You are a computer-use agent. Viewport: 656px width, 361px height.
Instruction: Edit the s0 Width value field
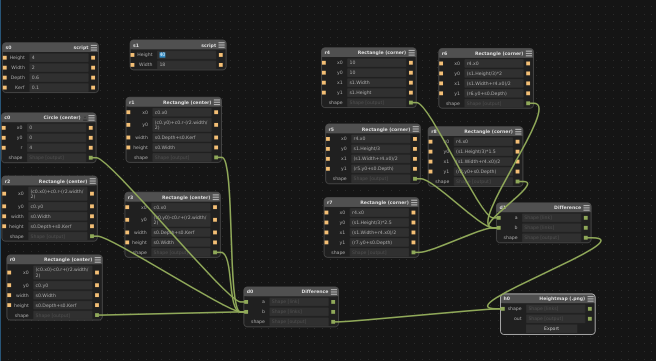[59, 67]
